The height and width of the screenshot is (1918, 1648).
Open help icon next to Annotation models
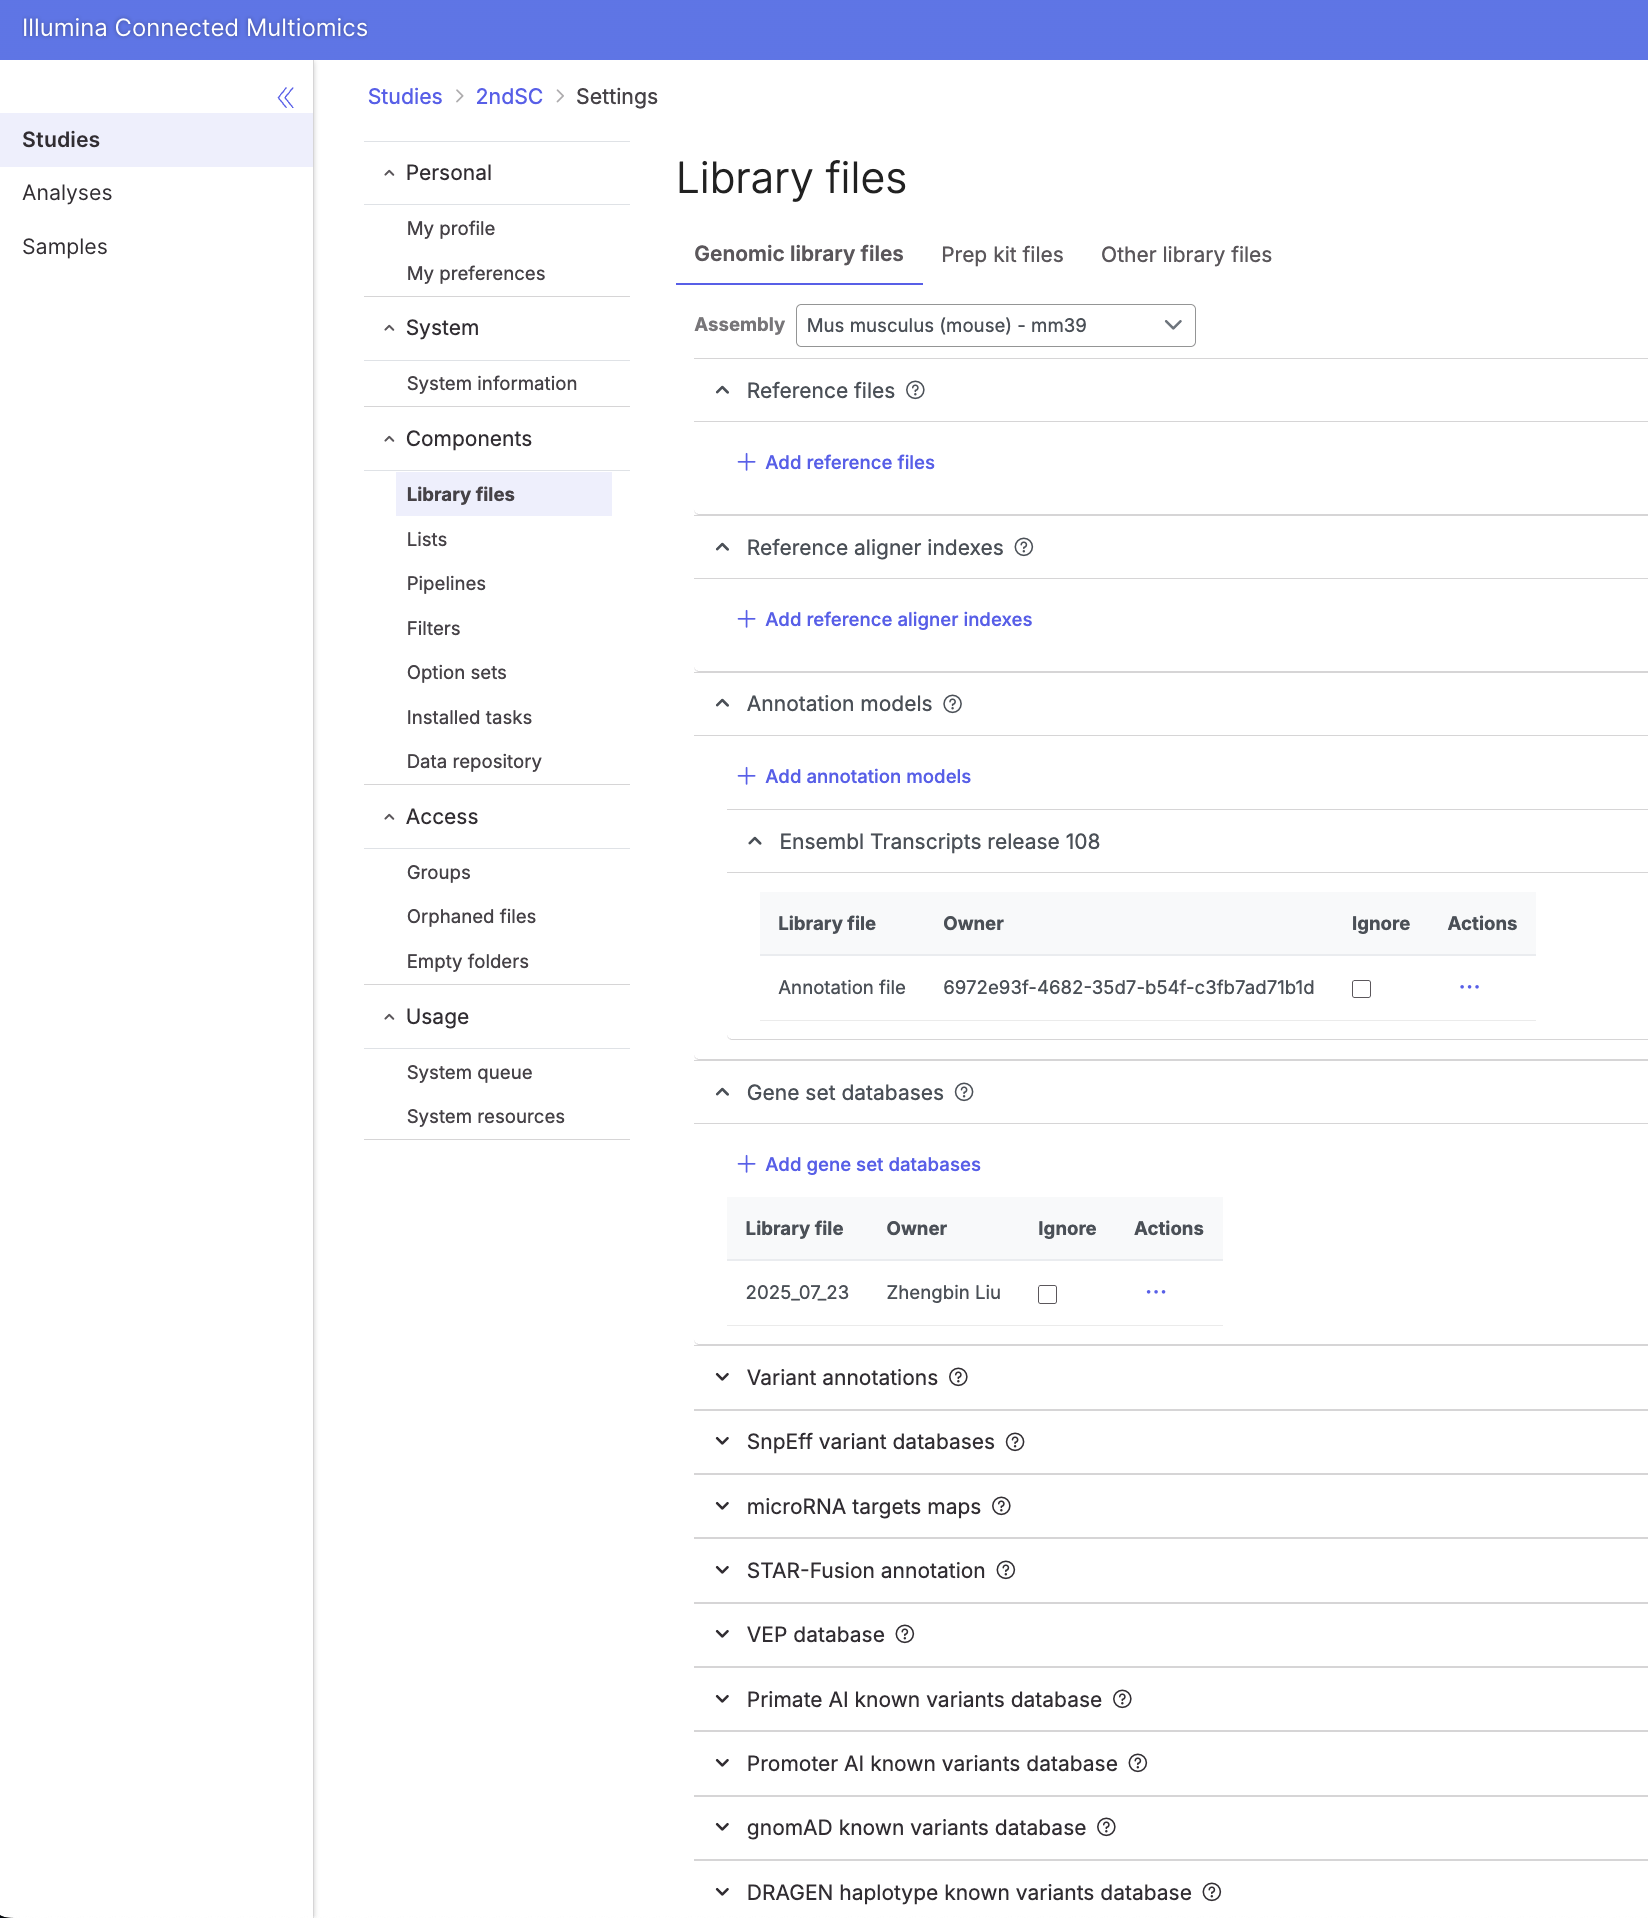[952, 704]
